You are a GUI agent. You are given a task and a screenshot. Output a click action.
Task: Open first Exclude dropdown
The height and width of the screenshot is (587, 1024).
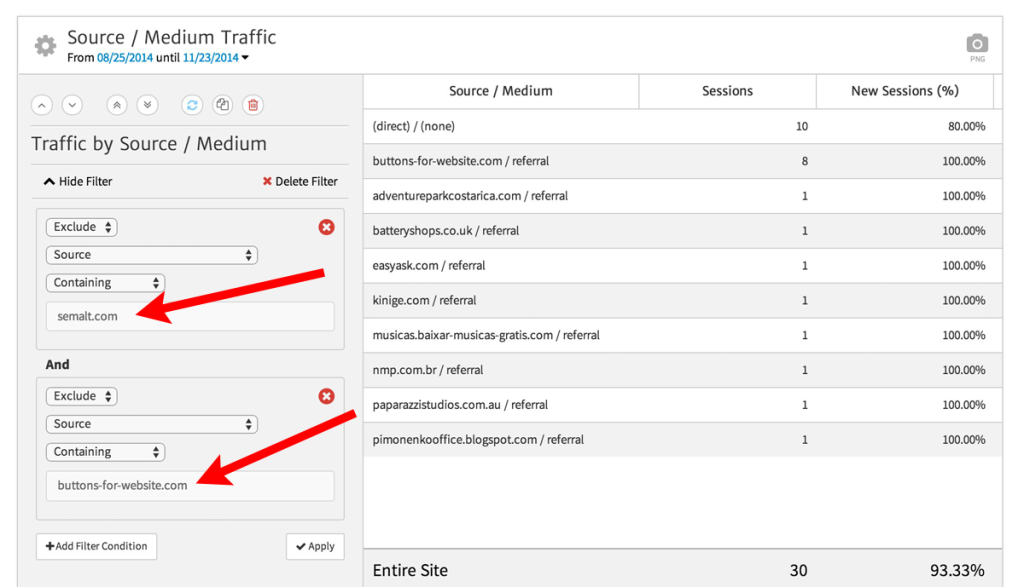[x=82, y=227]
